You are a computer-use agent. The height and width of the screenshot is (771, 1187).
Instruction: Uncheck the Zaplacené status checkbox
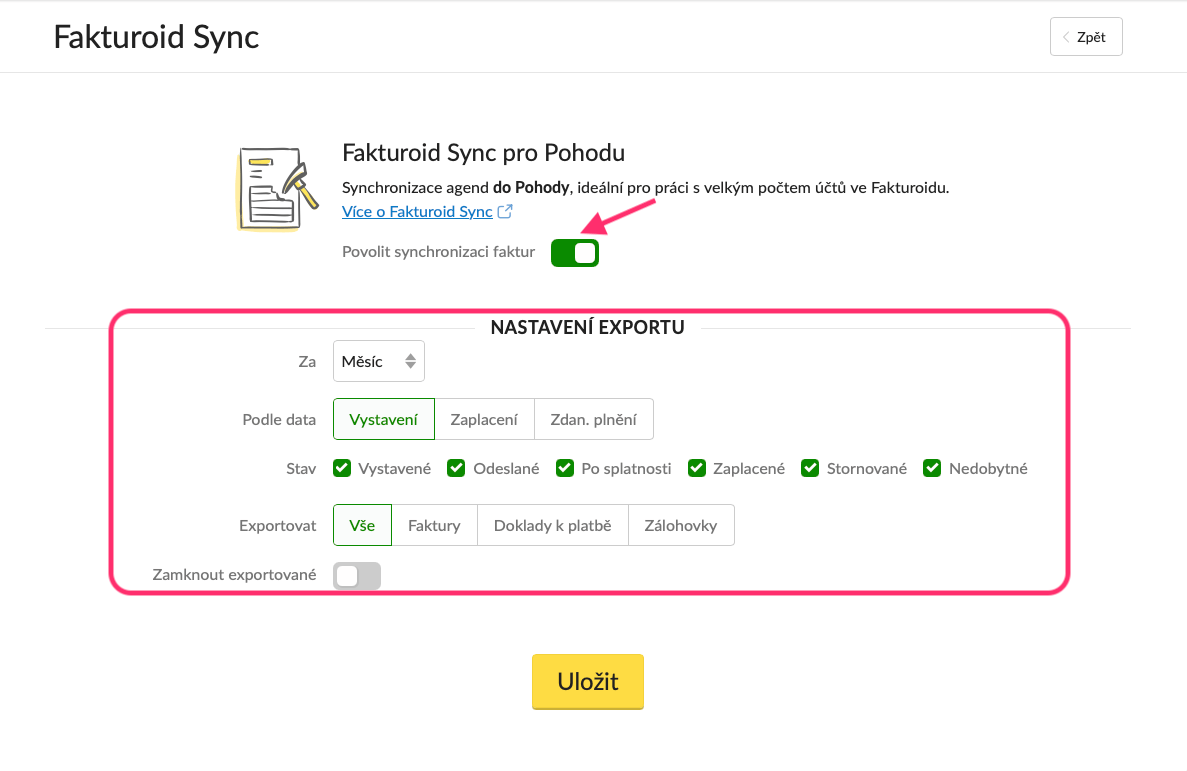tap(697, 468)
